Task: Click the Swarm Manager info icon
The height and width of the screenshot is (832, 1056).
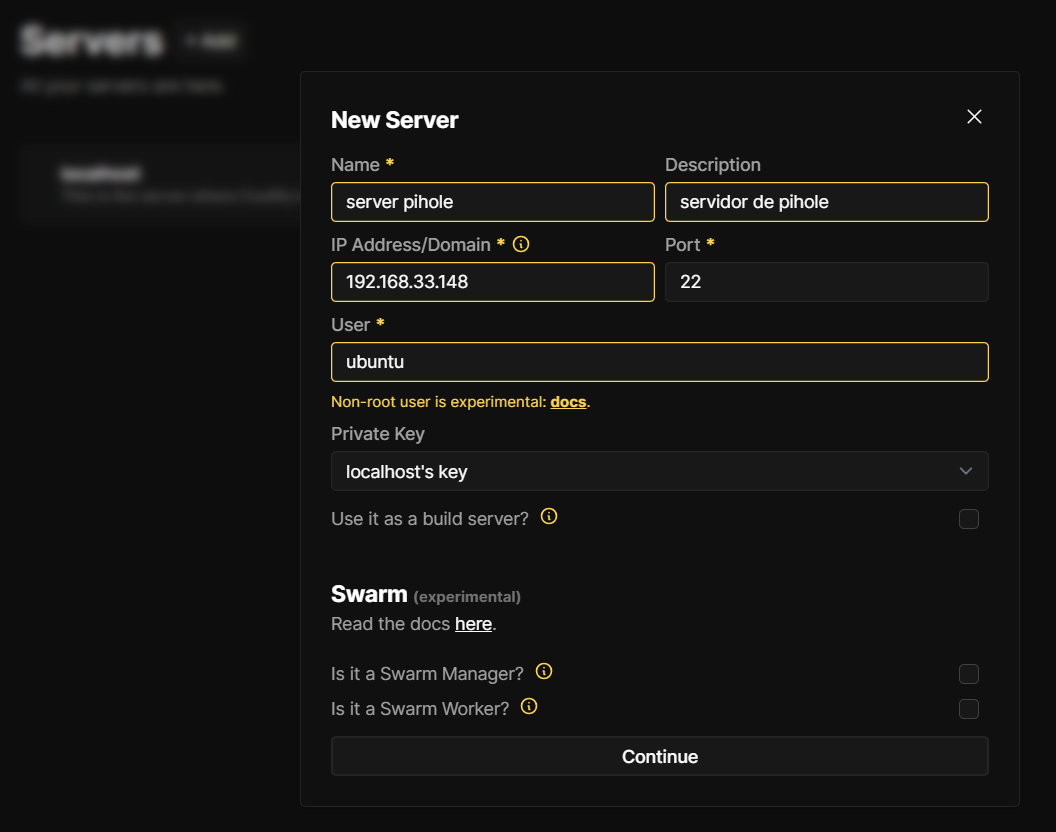Action: (544, 671)
